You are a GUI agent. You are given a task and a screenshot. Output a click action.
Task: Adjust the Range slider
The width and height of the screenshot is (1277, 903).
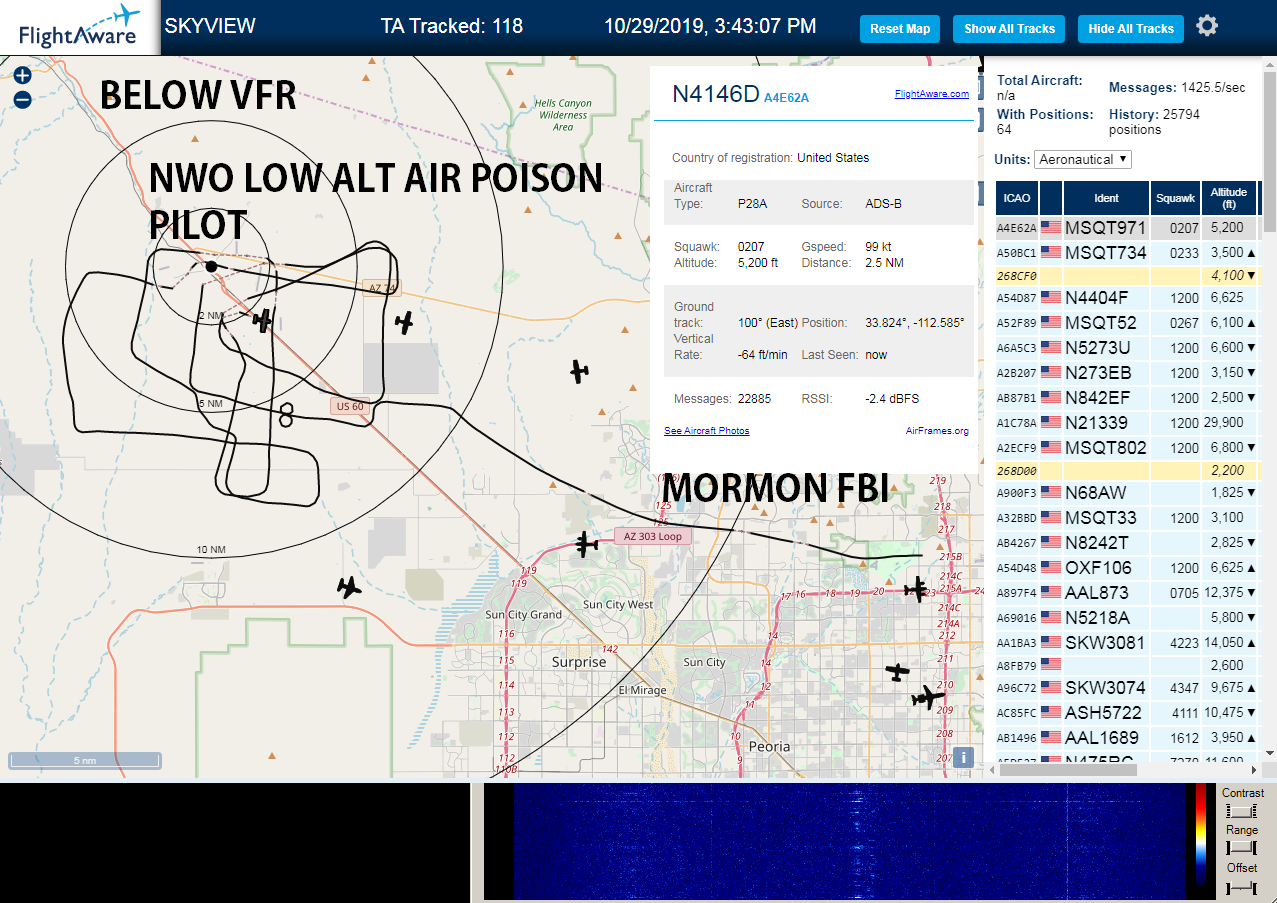click(x=1243, y=848)
